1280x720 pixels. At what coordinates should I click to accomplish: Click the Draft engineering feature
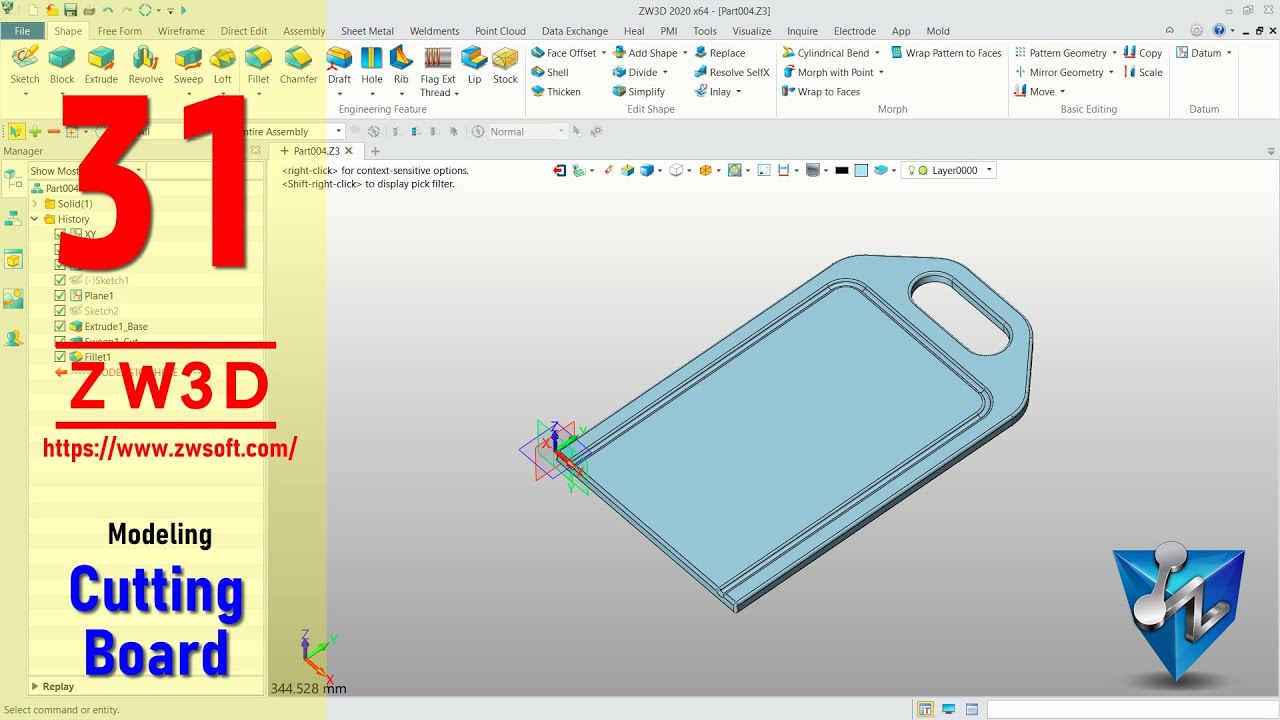pos(340,65)
